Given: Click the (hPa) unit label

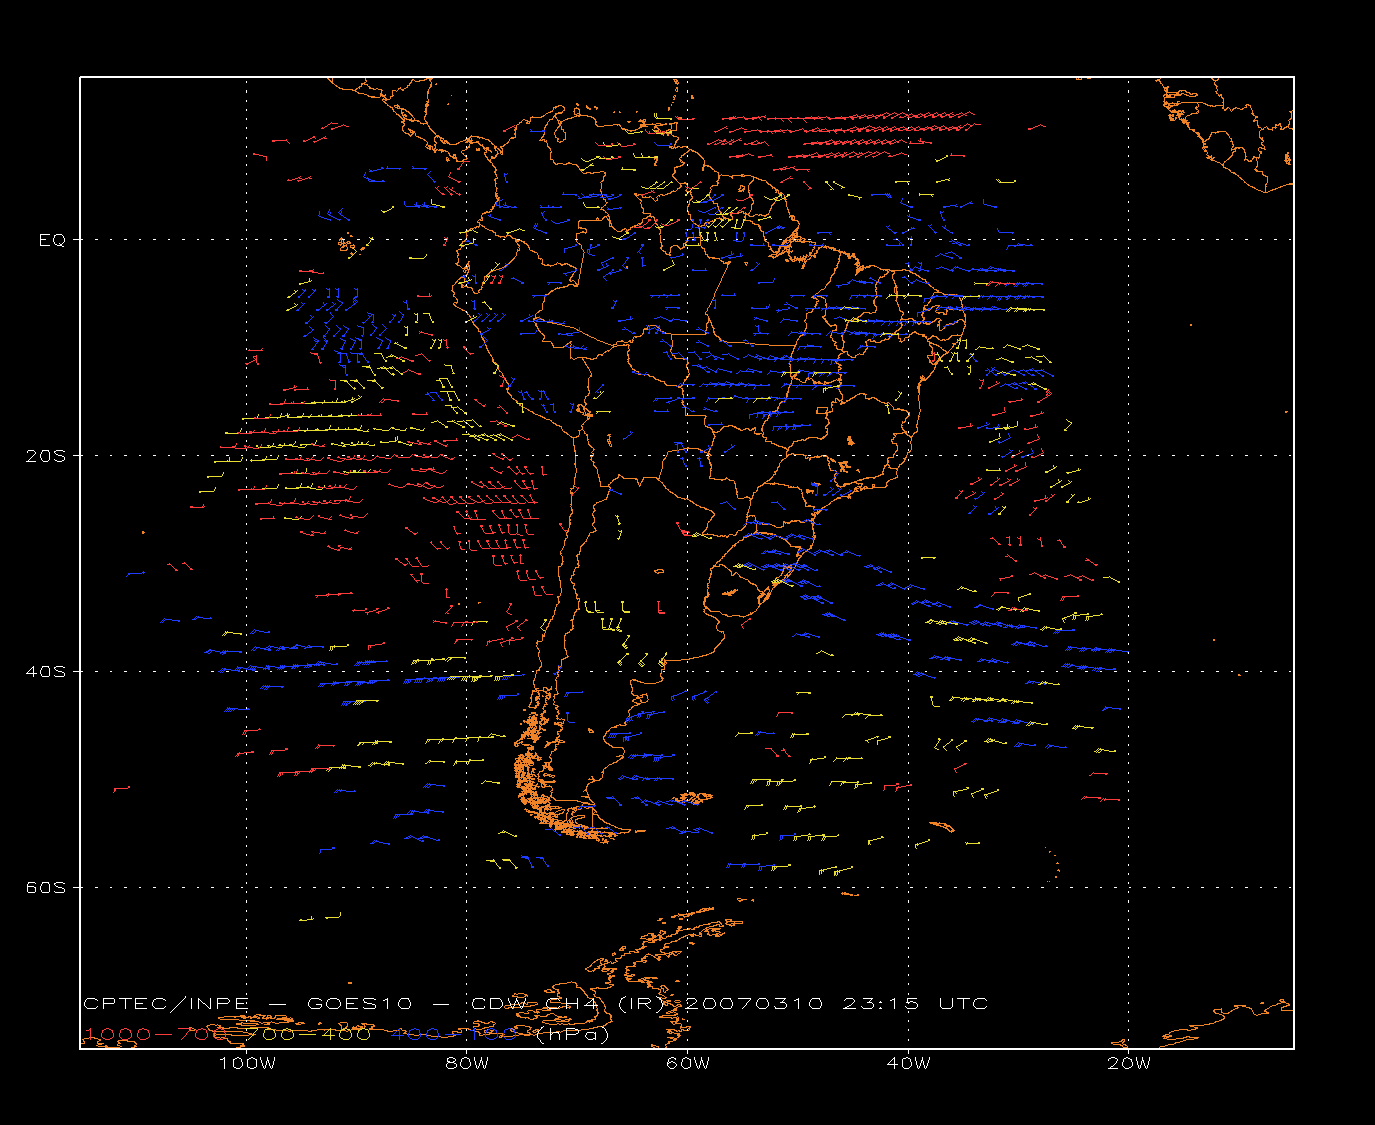Looking at the screenshot, I should 573,1035.
